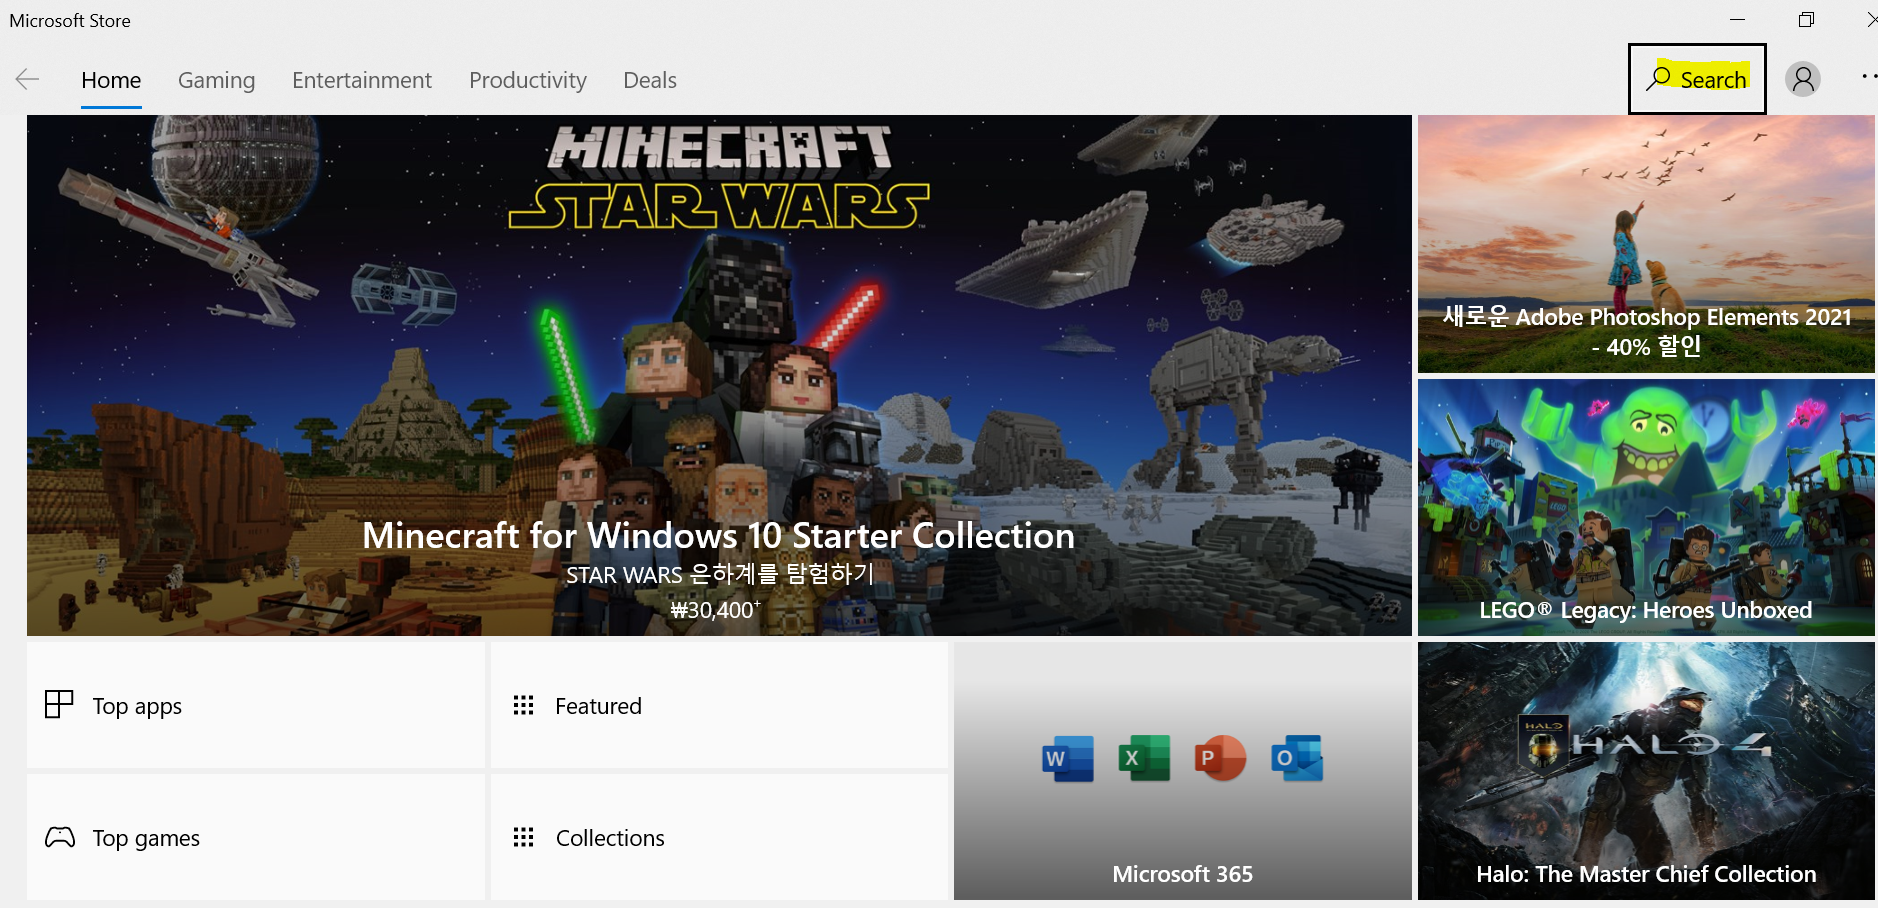Click the ₩30,400 price text

[715, 610]
